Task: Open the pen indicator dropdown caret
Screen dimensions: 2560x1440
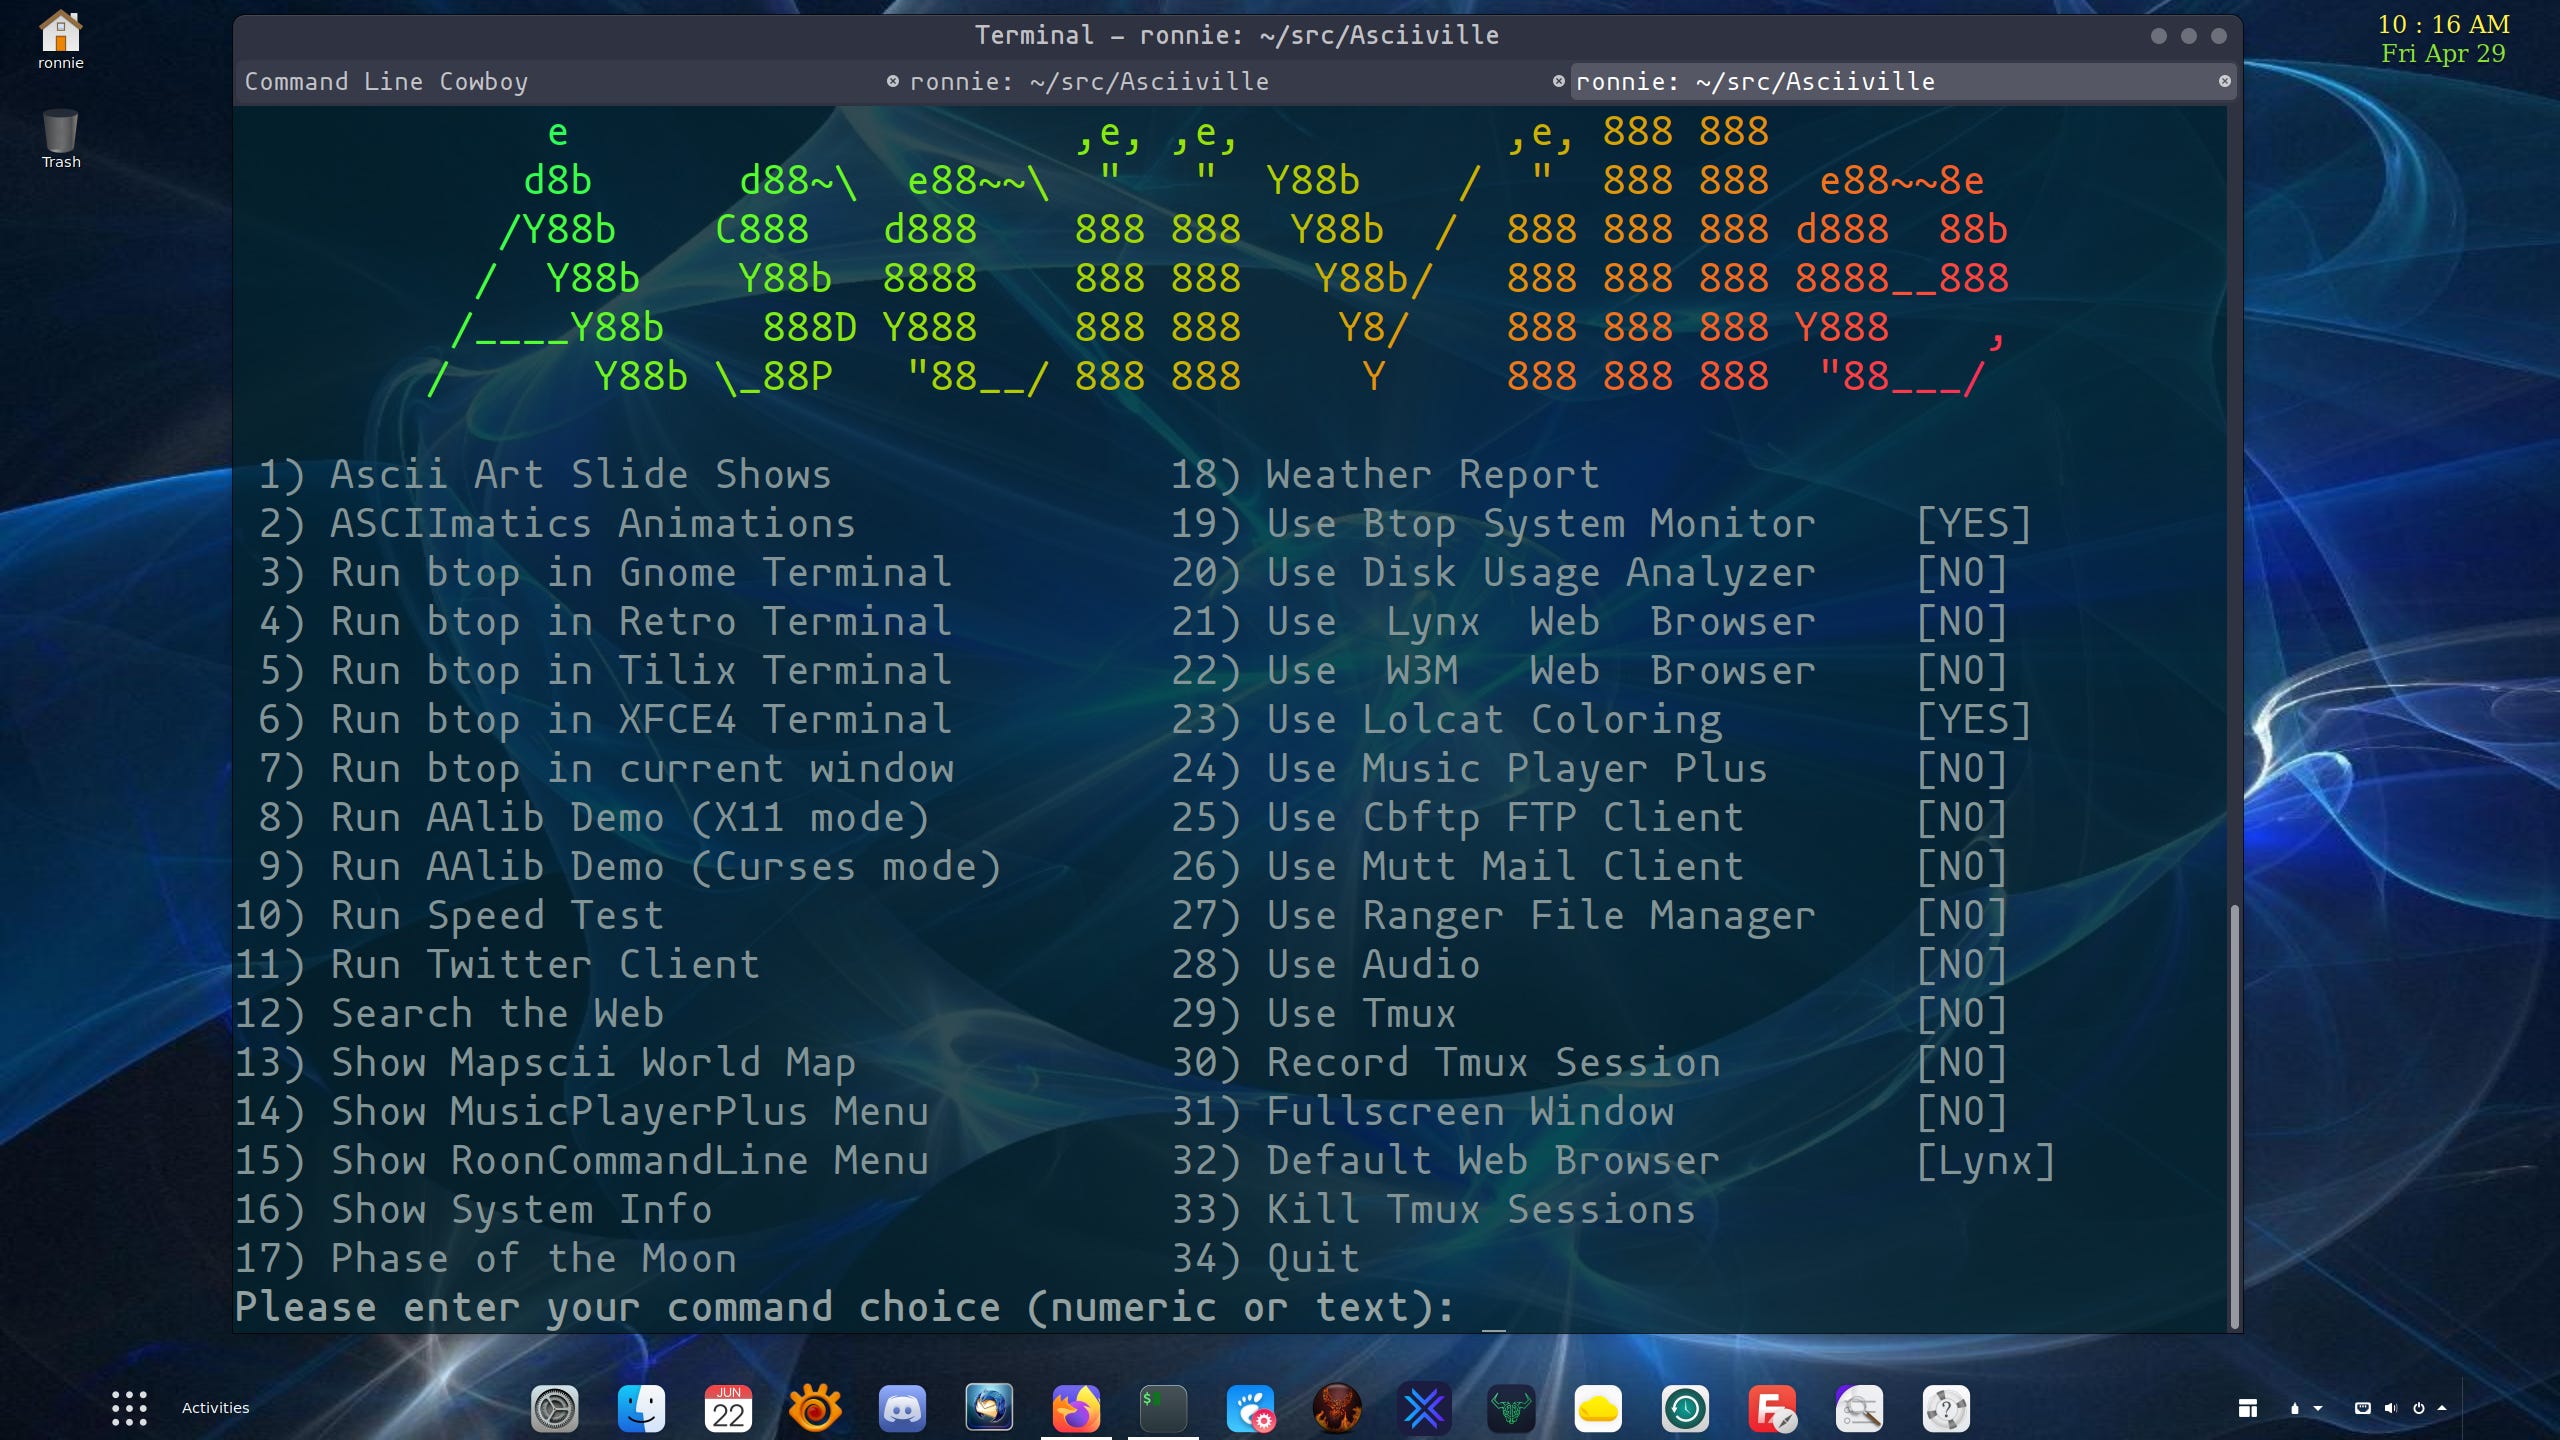Action: [2318, 1408]
